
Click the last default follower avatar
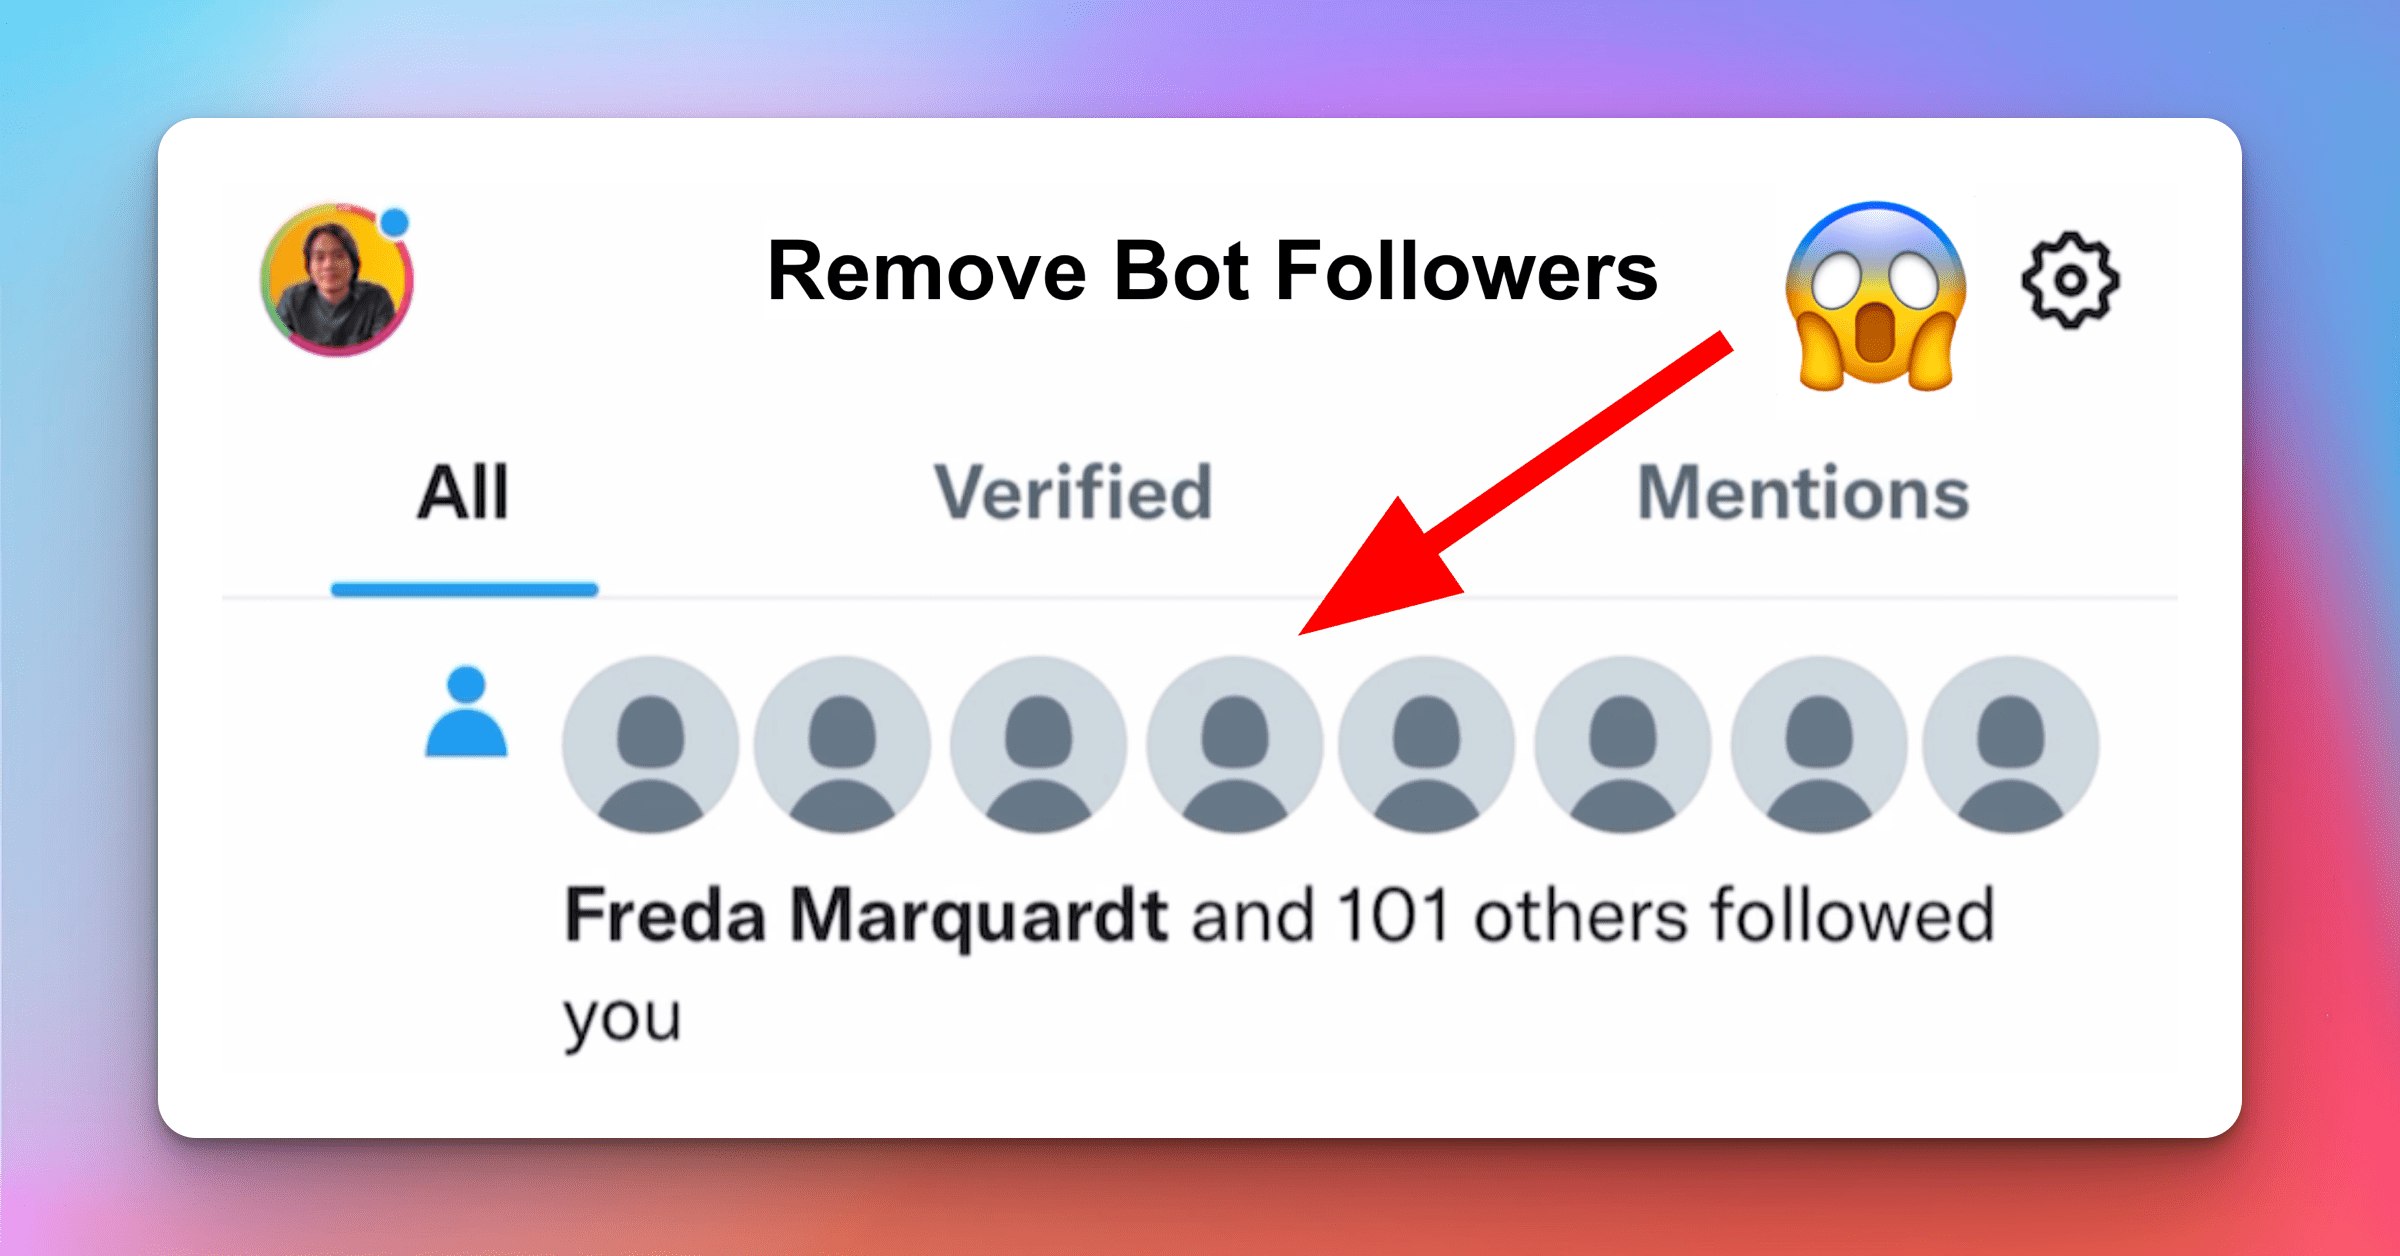(x=2010, y=745)
